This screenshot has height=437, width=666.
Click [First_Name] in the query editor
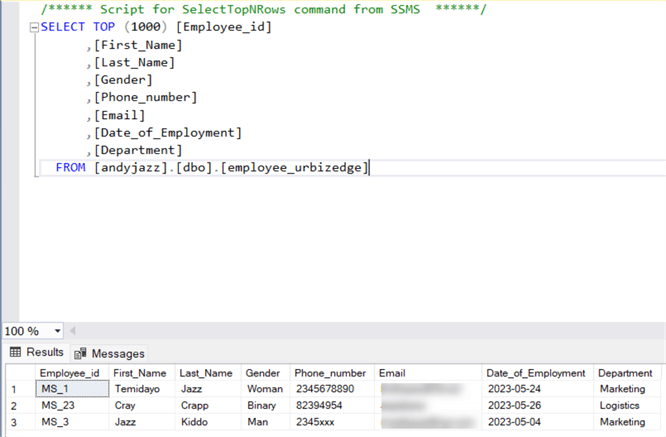(138, 45)
